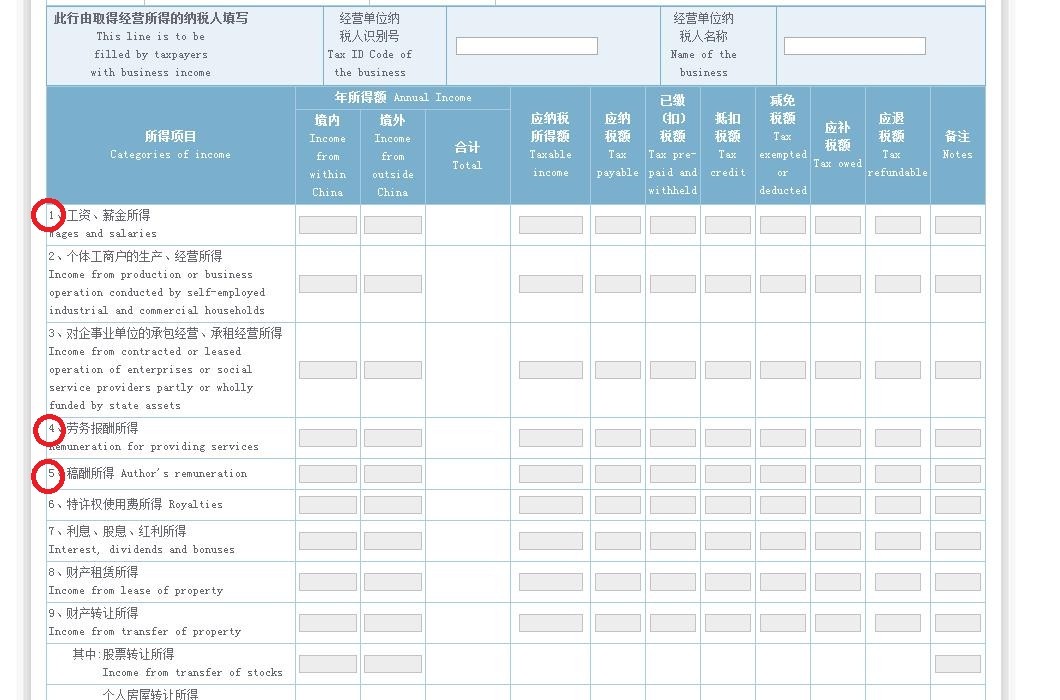Focus contracted or leased operation Tax credit field
Viewport: 1060px width, 700px height.
click(x=727, y=370)
